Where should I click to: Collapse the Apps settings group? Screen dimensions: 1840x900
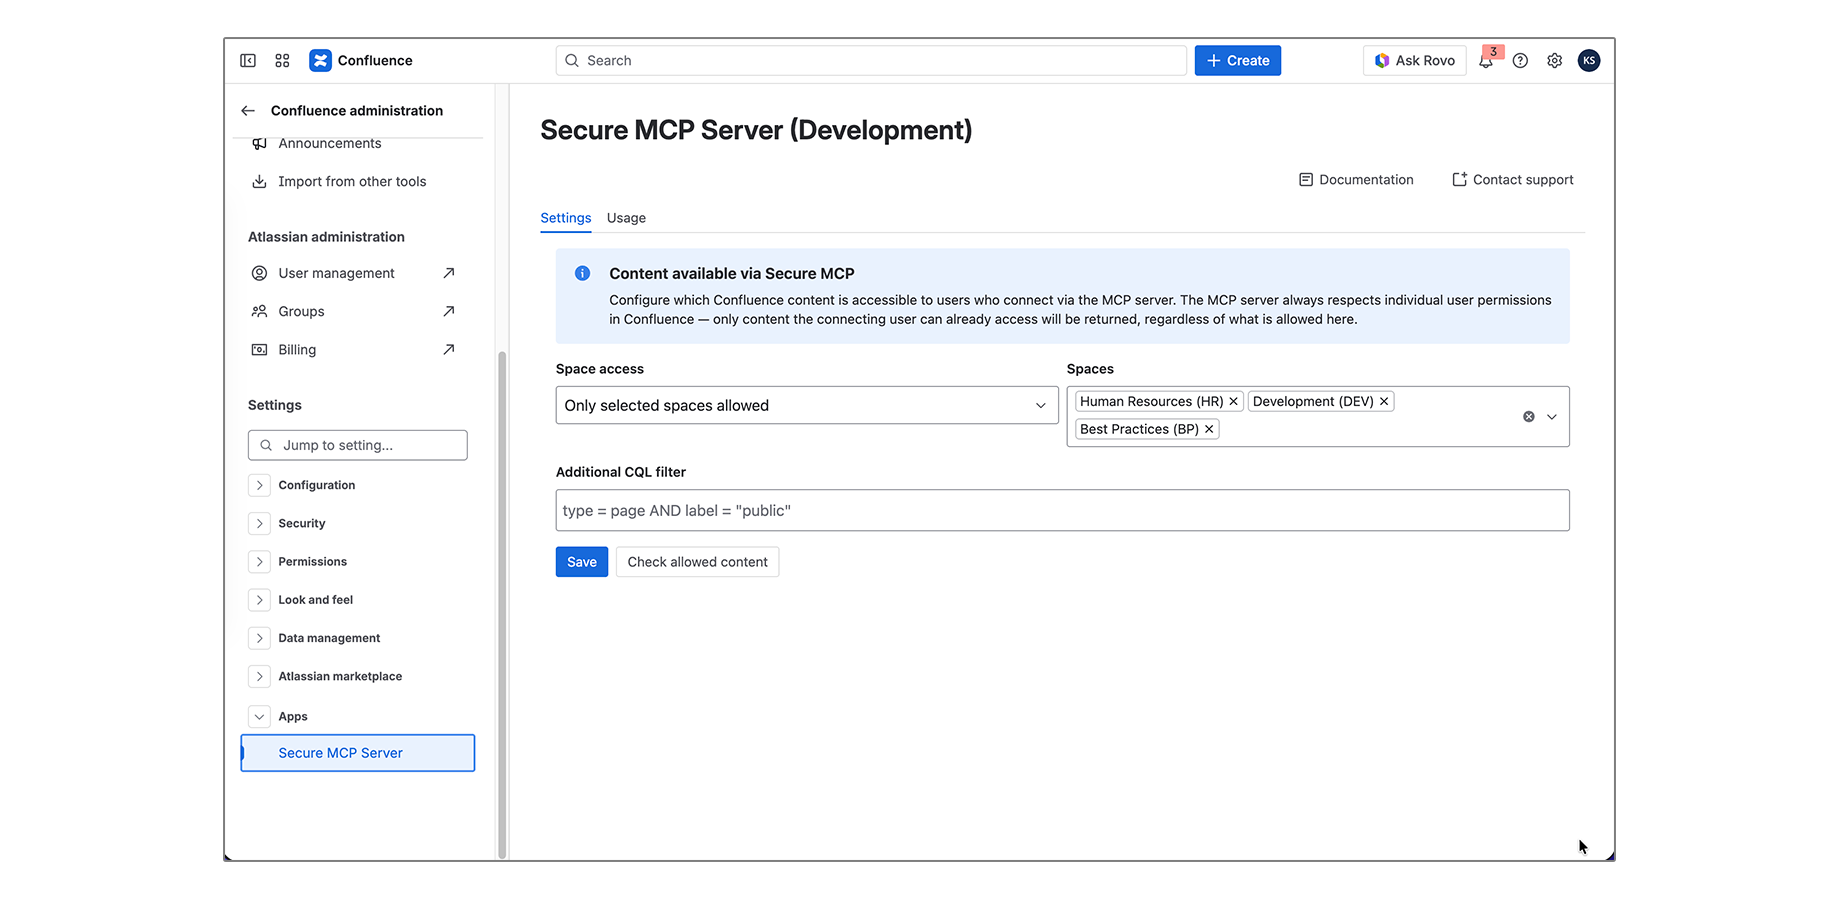259,716
